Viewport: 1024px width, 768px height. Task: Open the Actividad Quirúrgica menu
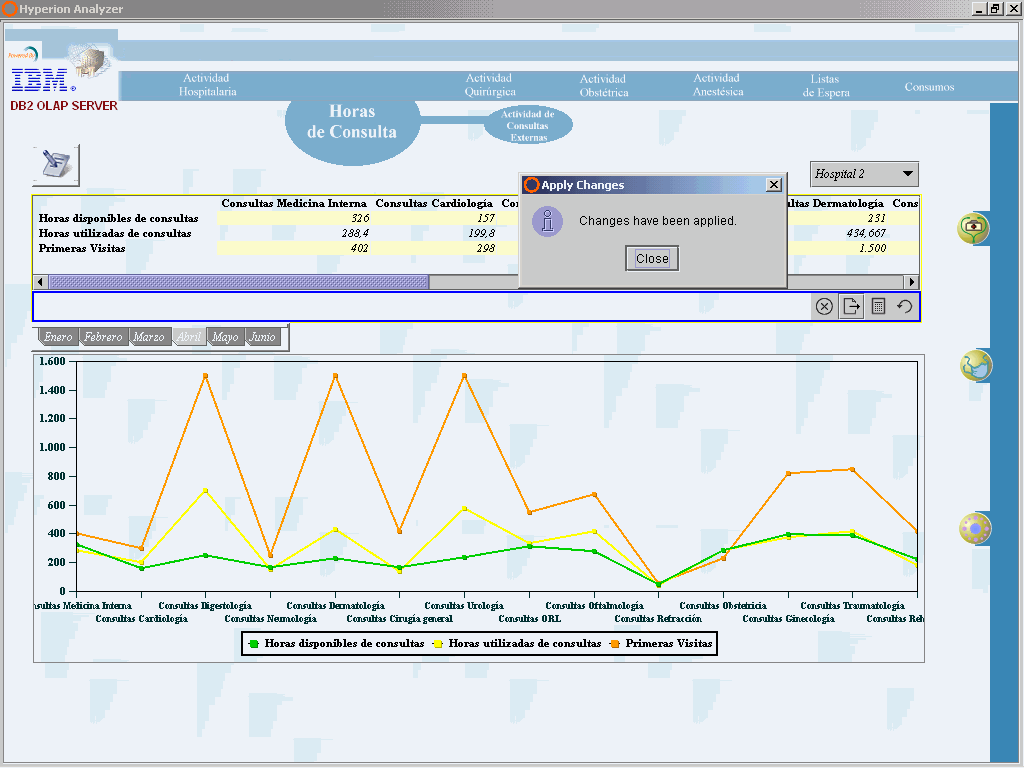pyautogui.click(x=489, y=85)
